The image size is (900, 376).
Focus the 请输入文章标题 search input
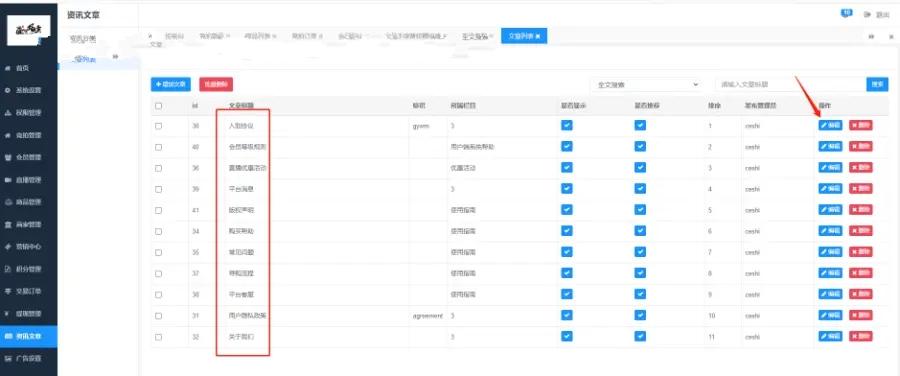(x=790, y=84)
